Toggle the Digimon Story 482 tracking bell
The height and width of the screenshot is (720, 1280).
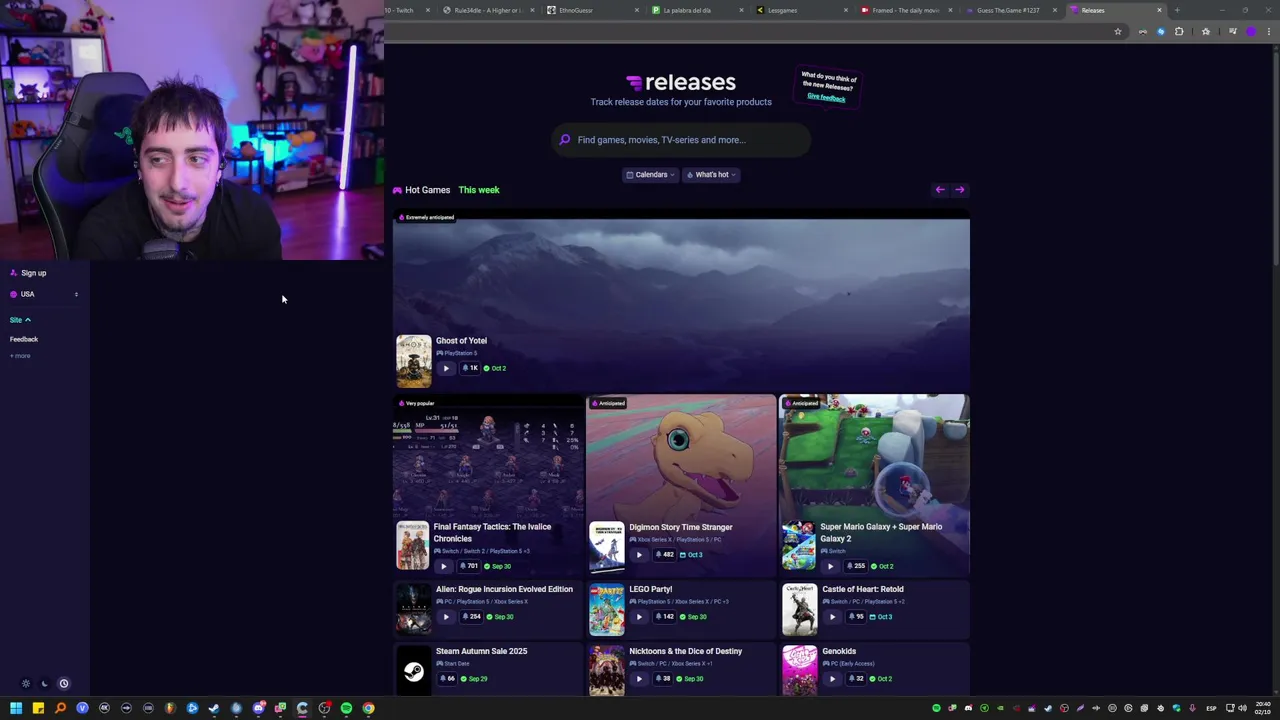coord(664,555)
